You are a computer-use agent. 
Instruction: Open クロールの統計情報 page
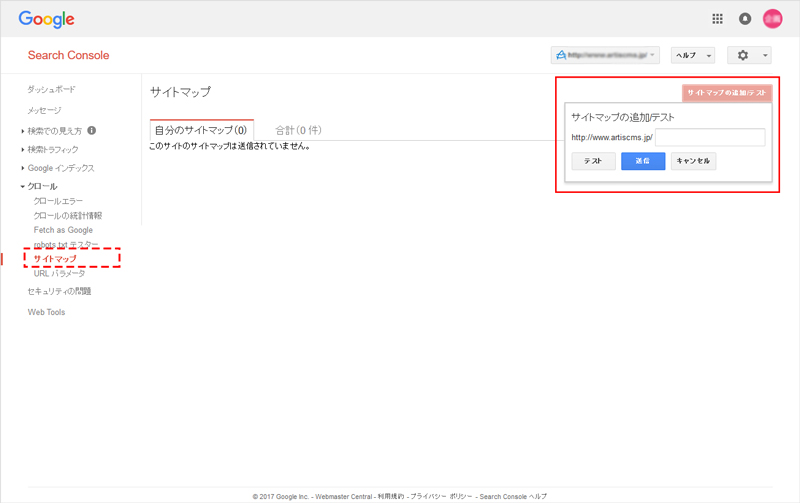coord(68,215)
